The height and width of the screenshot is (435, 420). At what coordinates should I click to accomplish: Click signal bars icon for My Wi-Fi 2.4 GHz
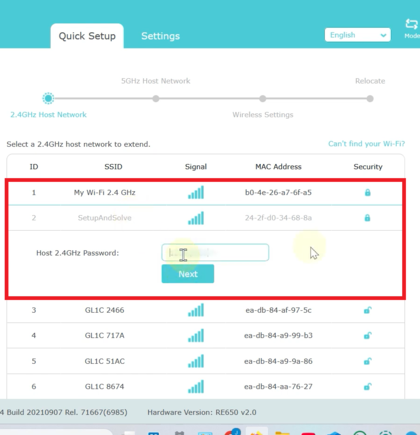(x=196, y=192)
